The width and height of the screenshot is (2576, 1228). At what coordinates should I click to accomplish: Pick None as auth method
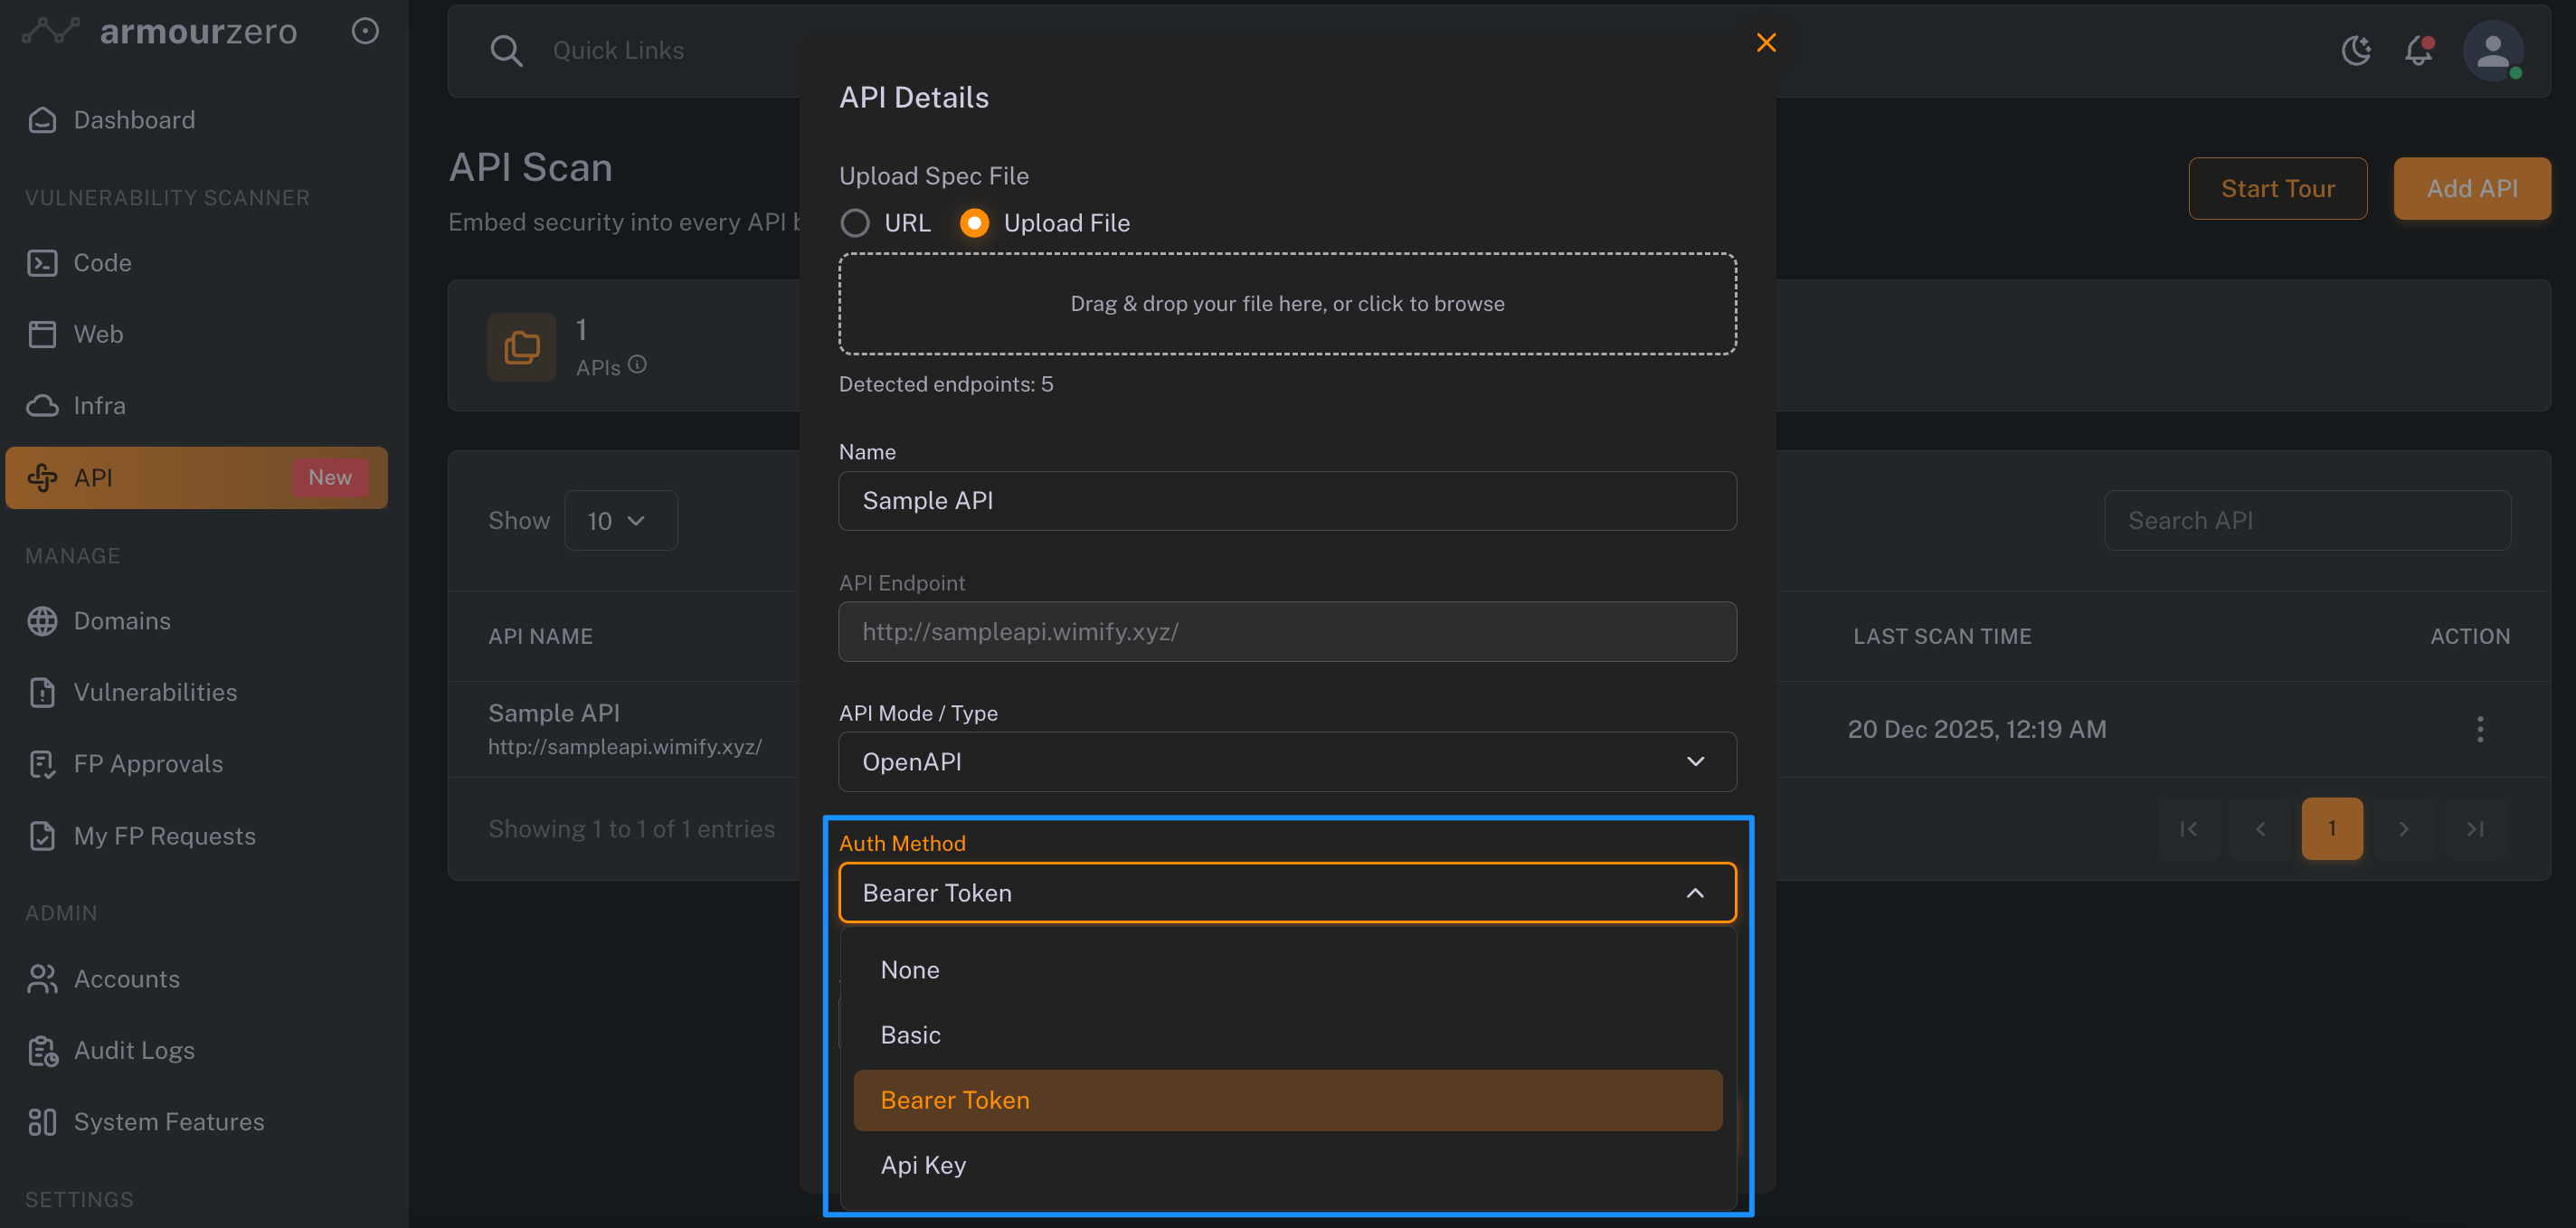pos(910,970)
